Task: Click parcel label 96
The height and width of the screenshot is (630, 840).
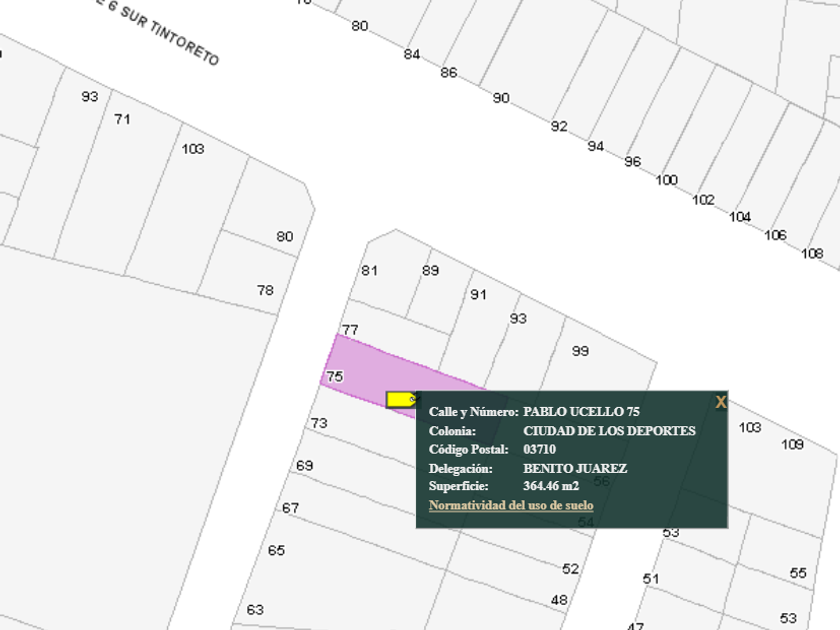Action: tap(632, 161)
